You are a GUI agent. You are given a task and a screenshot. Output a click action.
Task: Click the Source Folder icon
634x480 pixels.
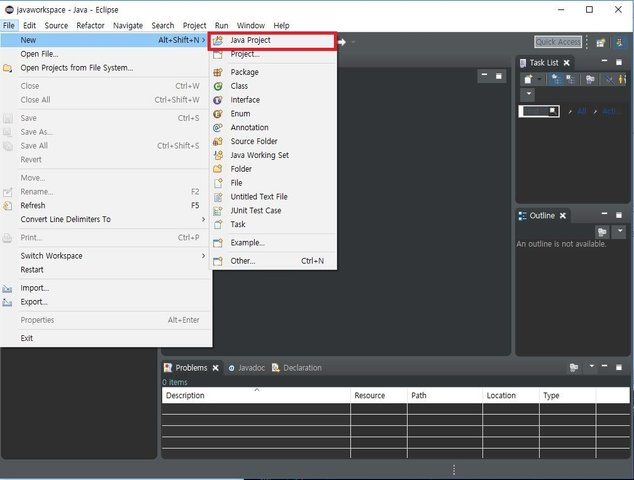(x=218, y=142)
